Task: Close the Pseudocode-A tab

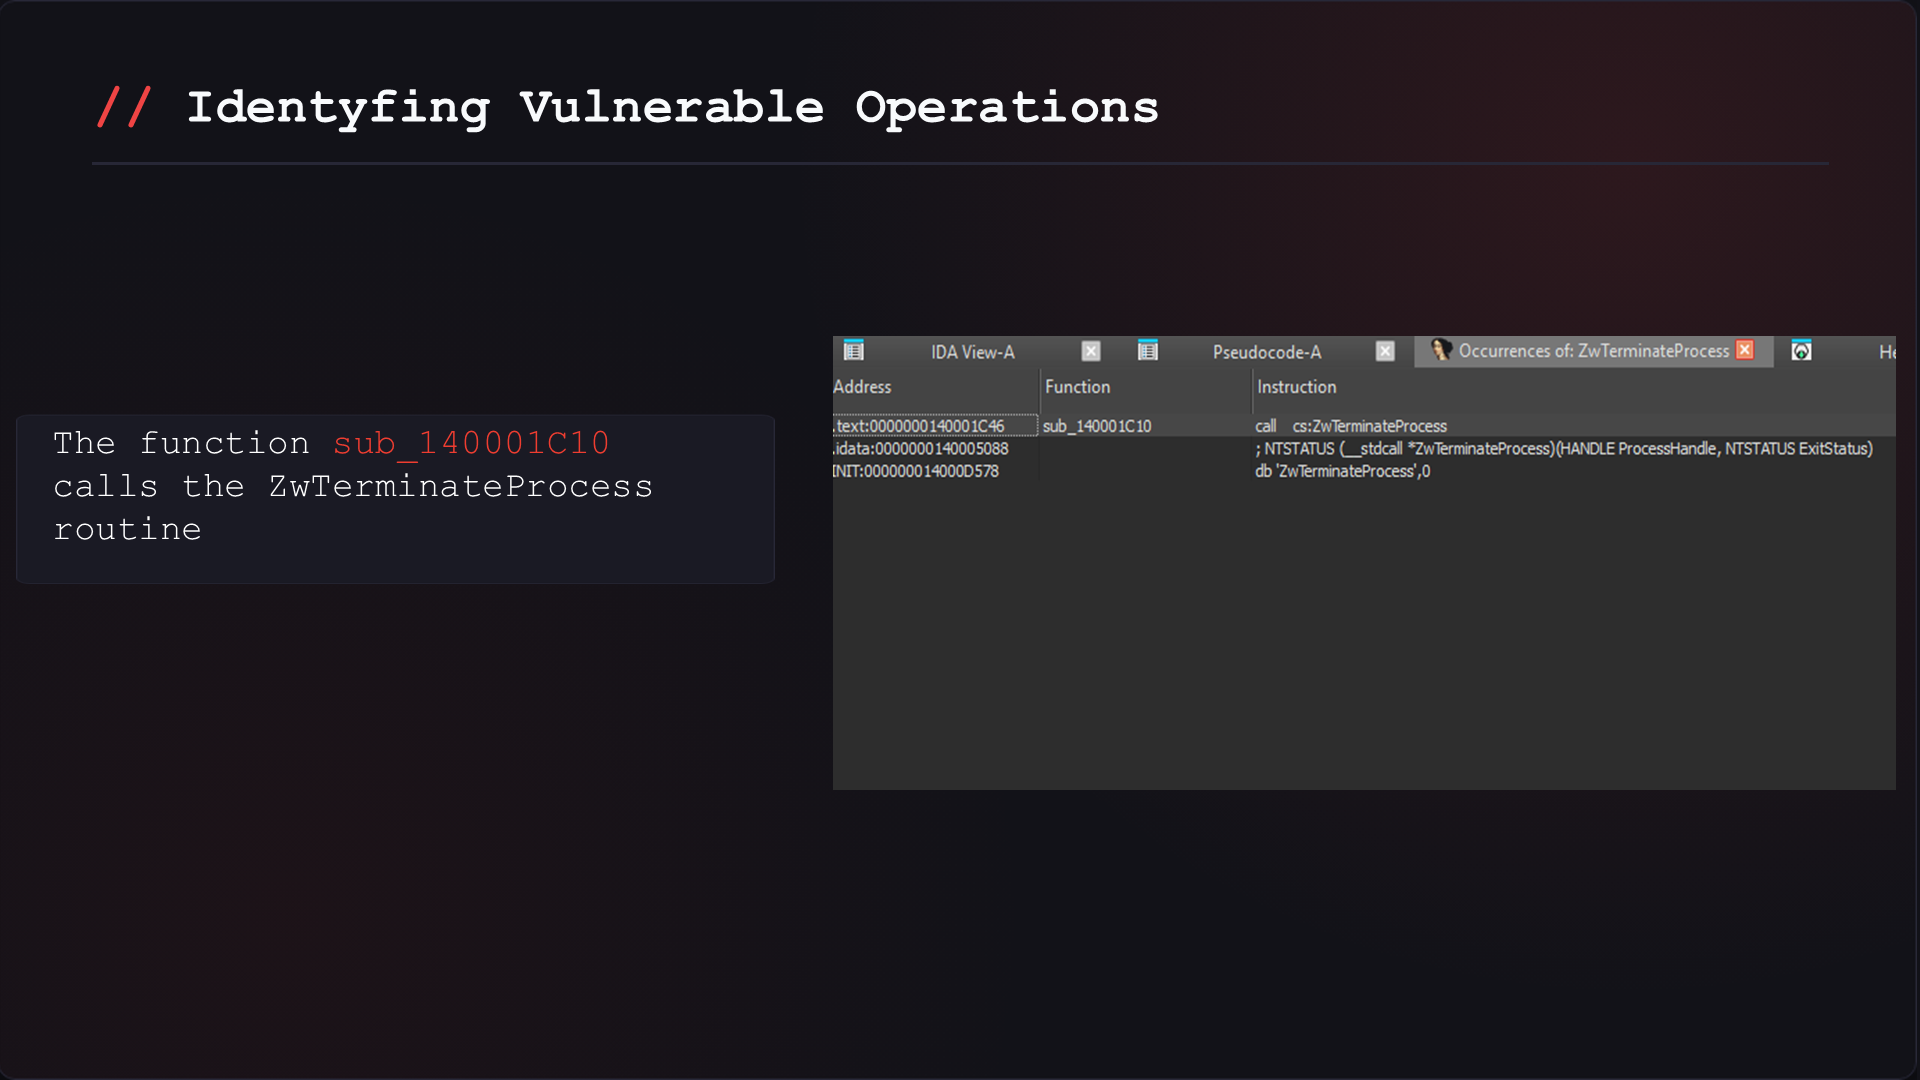Action: pyautogui.click(x=1385, y=351)
